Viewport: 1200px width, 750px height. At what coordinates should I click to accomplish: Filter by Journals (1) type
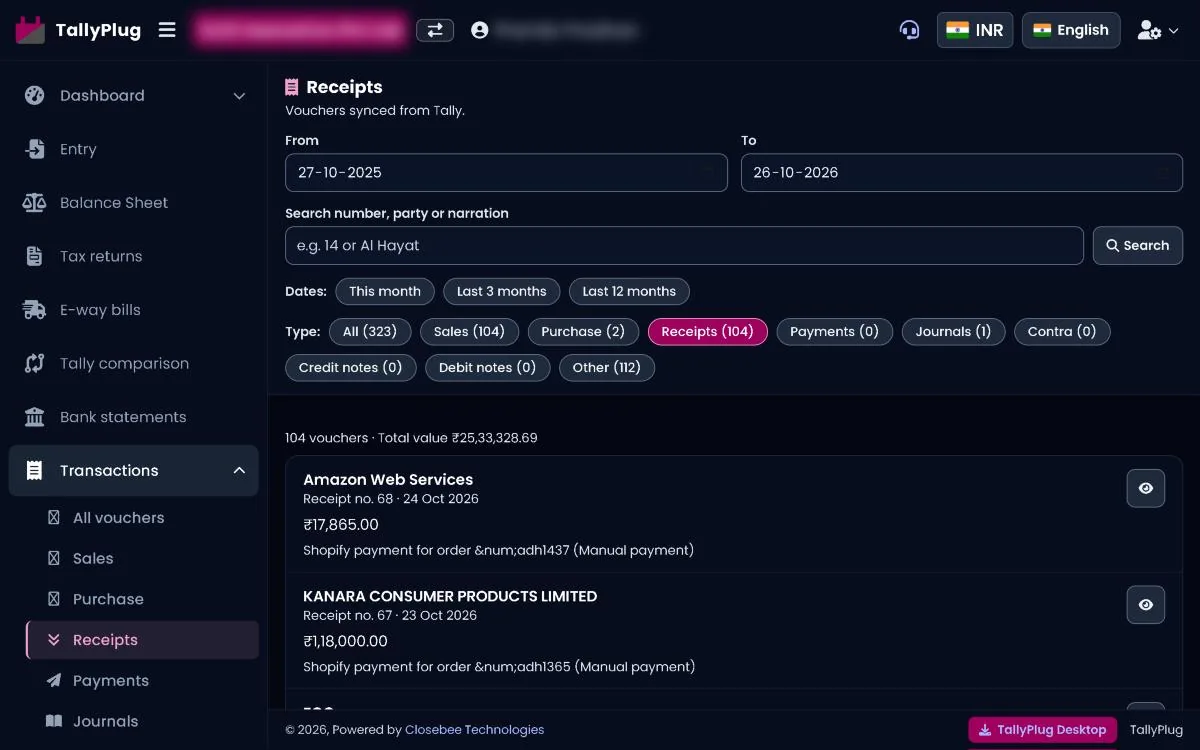tap(953, 332)
